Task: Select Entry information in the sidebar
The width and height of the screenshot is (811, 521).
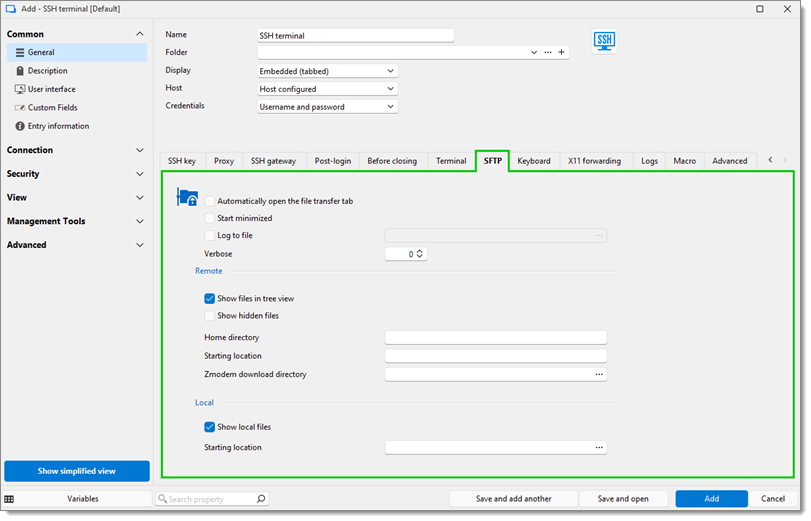Action: [x=77, y=126]
